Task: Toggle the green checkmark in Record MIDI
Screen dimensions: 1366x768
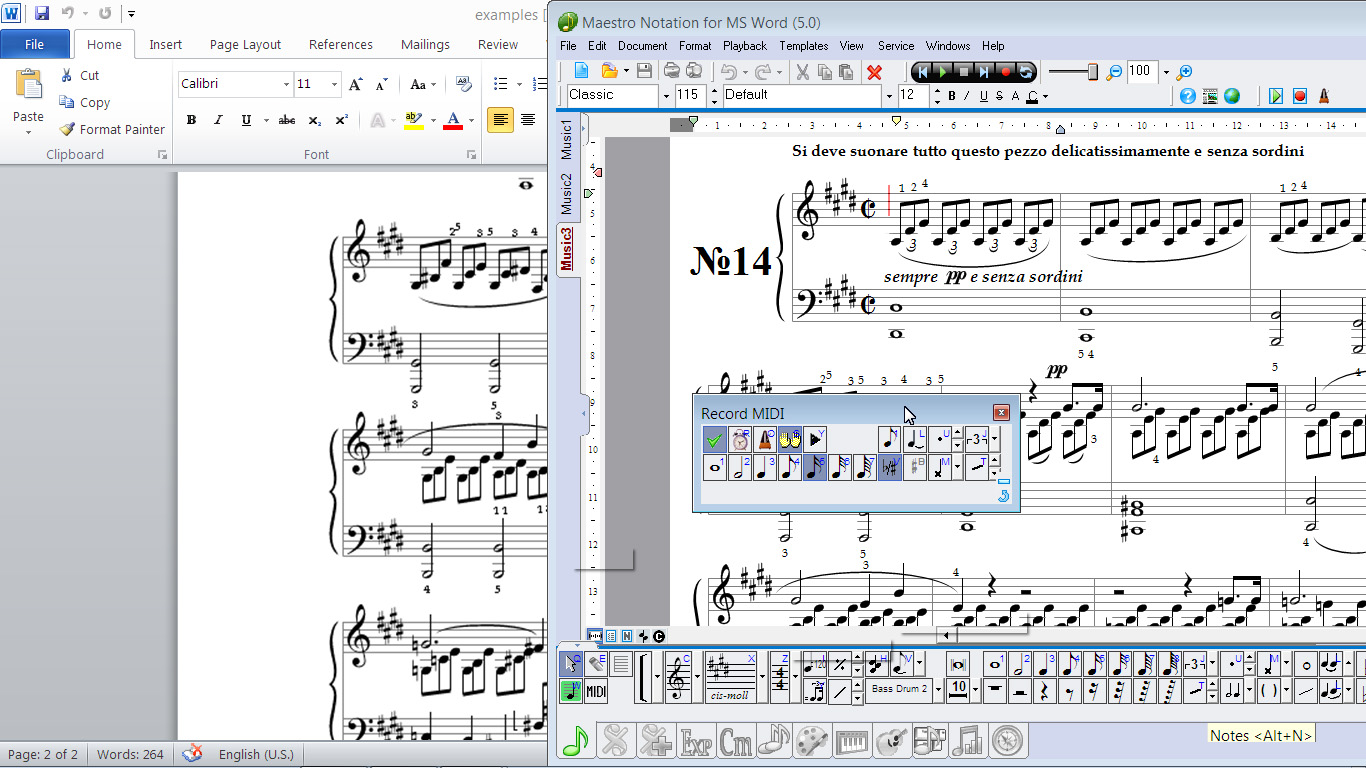Action: (x=714, y=439)
